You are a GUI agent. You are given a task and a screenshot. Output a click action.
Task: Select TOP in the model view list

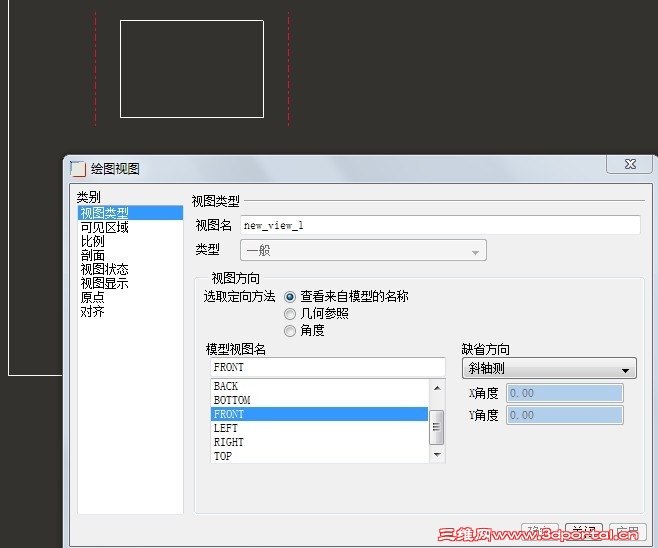click(319, 456)
